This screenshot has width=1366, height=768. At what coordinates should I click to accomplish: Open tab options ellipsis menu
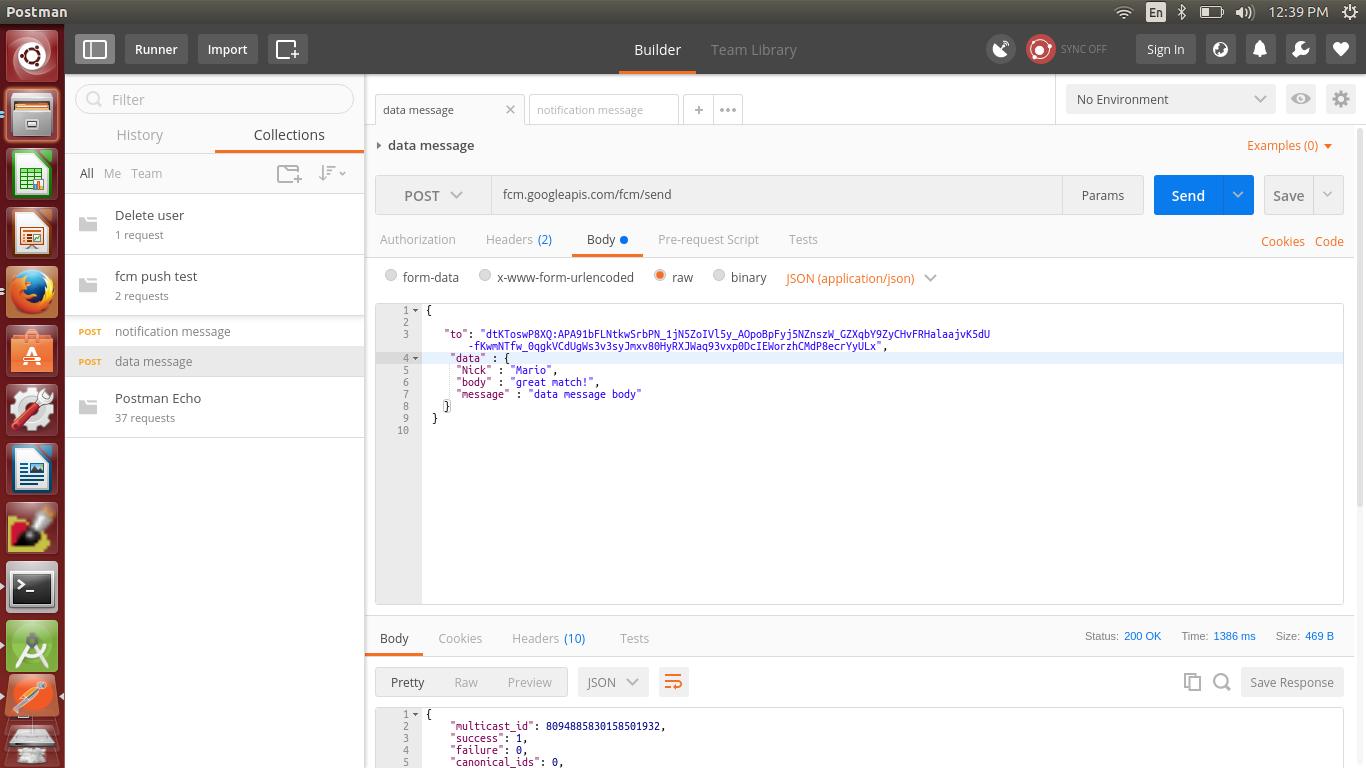pyautogui.click(x=728, y=110)
